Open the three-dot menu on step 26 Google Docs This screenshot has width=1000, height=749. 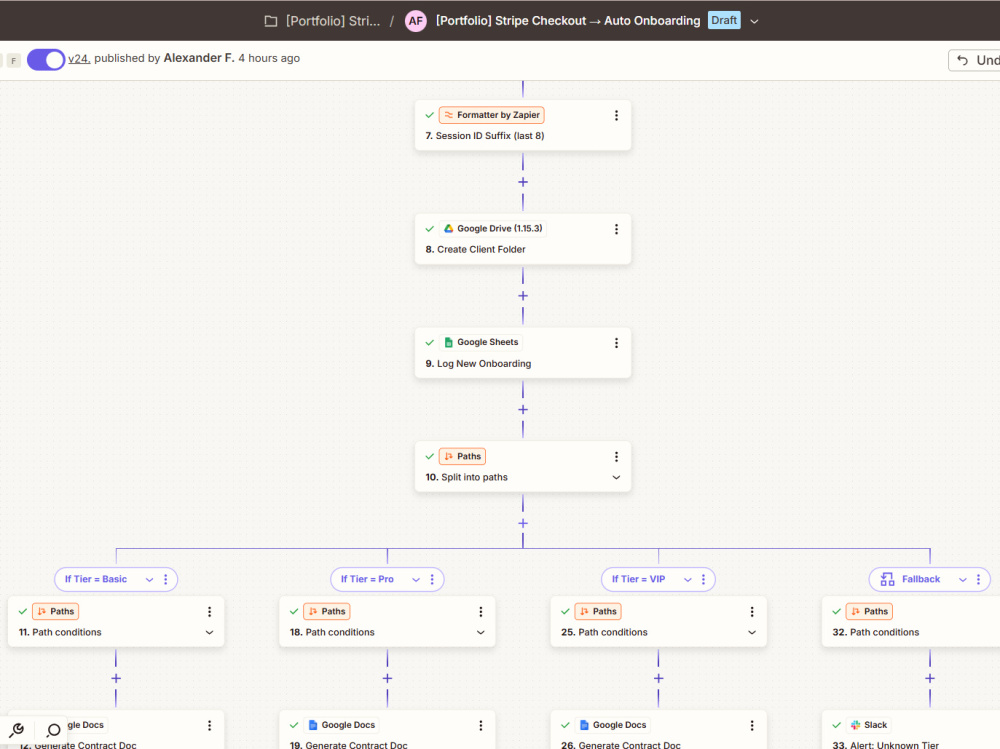point(752,725)
